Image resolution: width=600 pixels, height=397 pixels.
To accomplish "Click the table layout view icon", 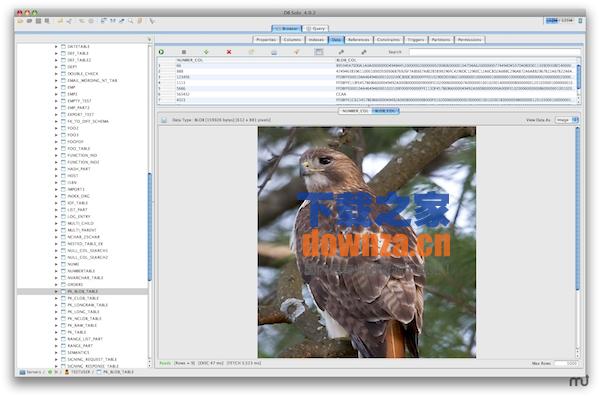I will pyautogui.click(x=319, y=52).
